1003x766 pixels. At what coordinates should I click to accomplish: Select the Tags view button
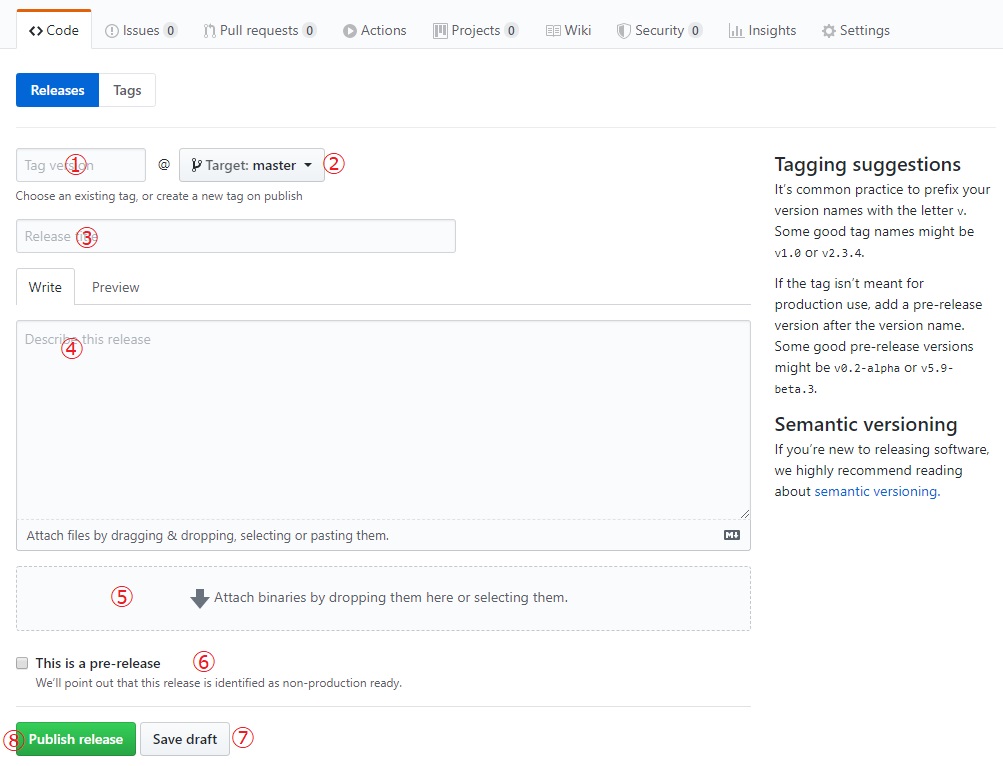127,90
